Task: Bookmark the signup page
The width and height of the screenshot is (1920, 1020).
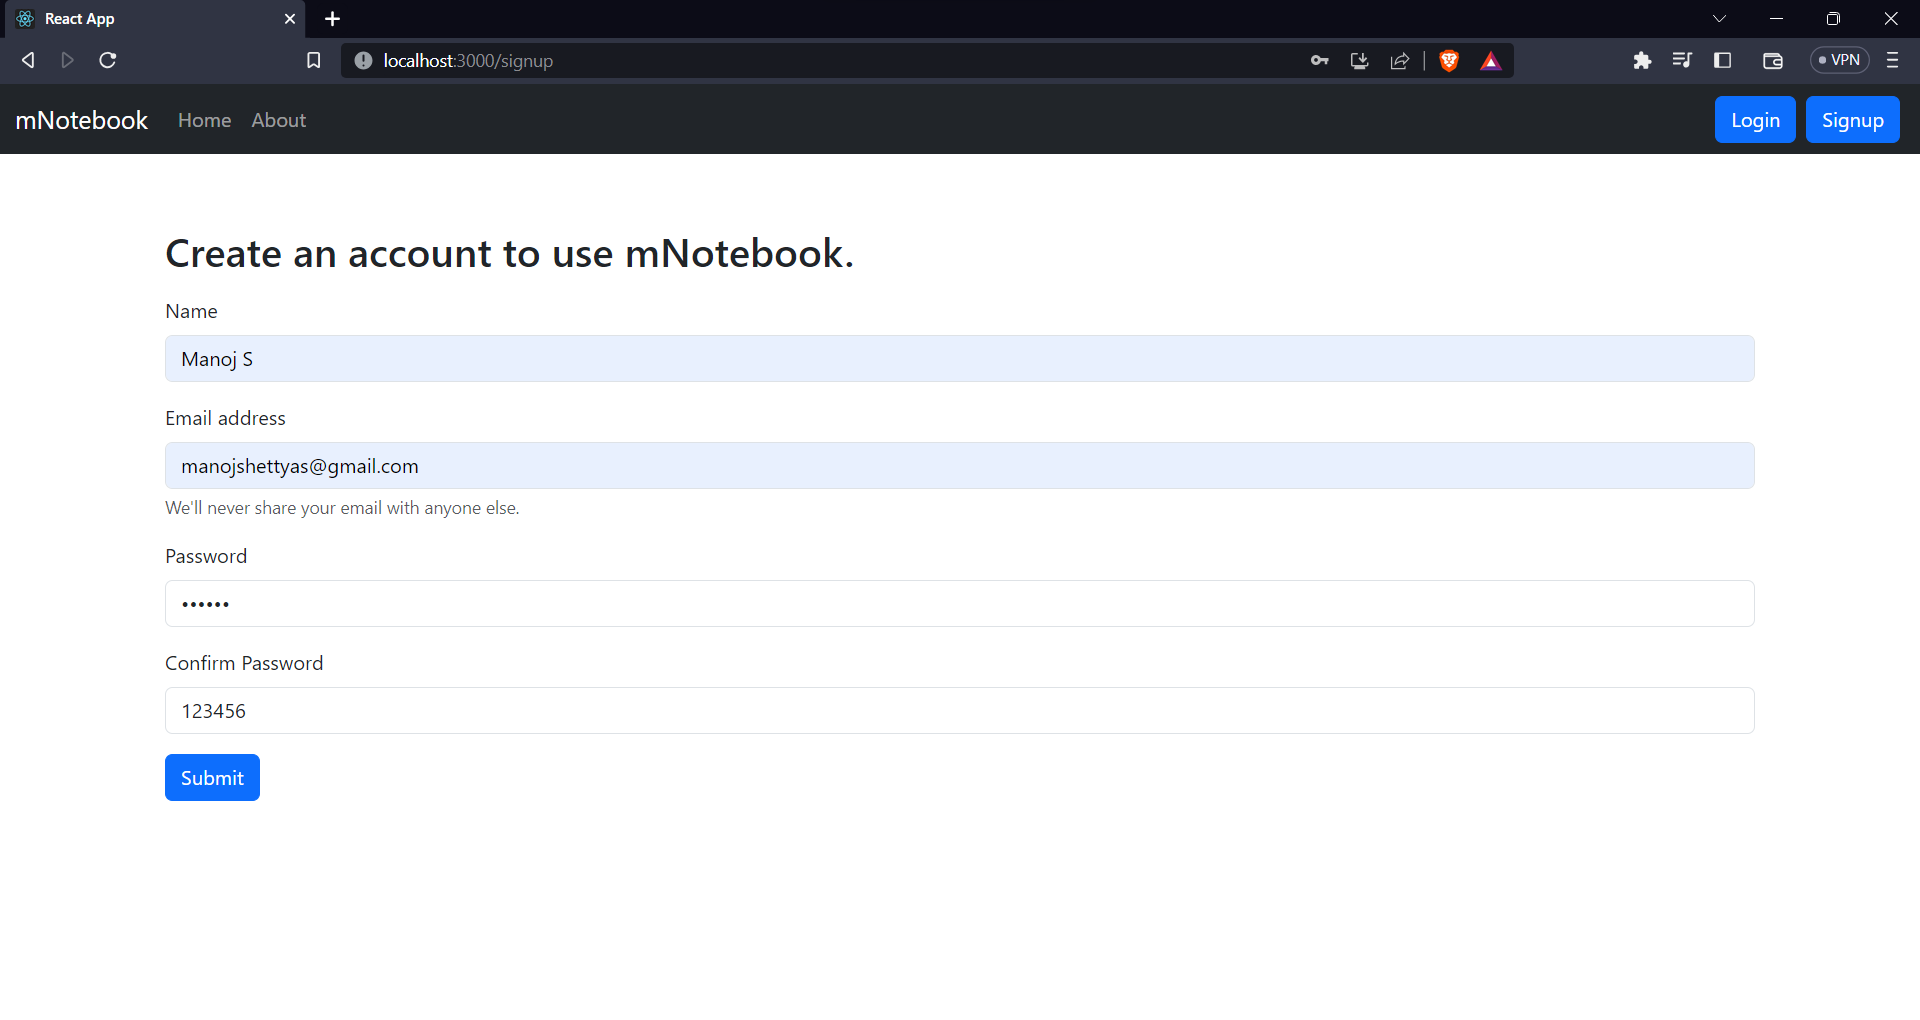Action: click(313, 60)
